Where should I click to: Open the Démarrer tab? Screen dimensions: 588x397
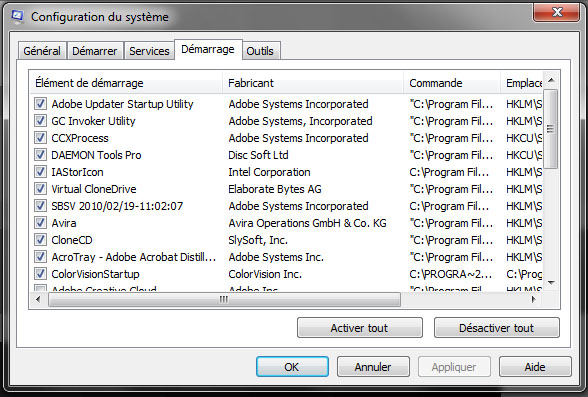click(95, 51)
